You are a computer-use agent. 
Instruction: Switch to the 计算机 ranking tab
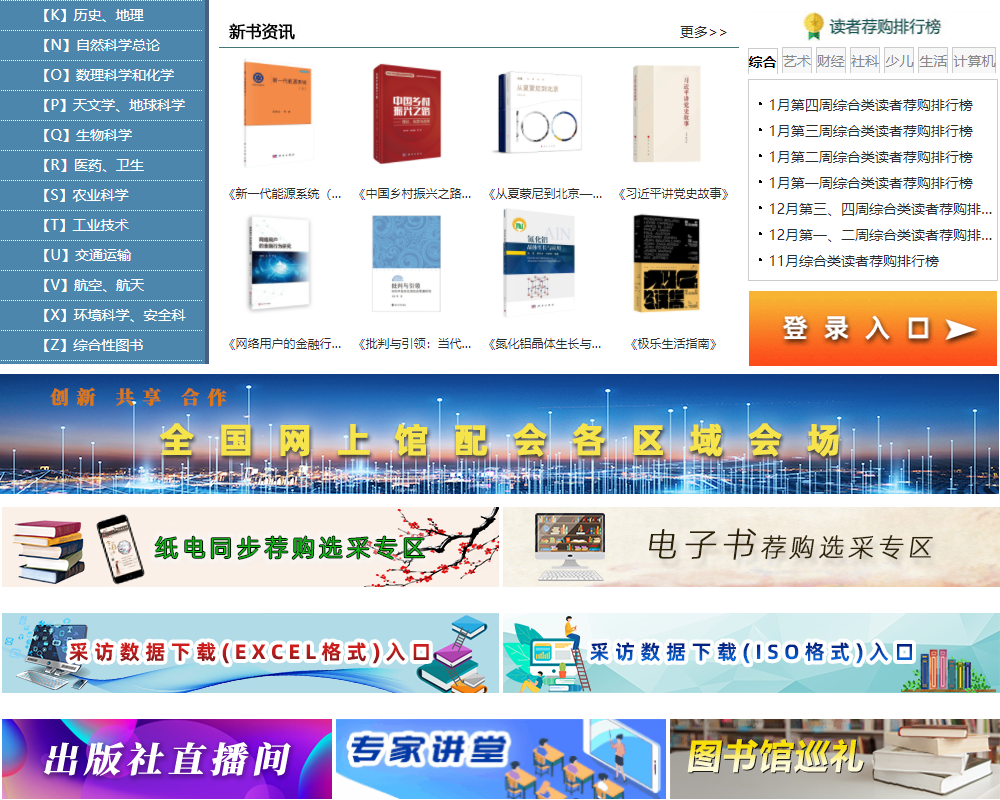[x=974, y=61]
